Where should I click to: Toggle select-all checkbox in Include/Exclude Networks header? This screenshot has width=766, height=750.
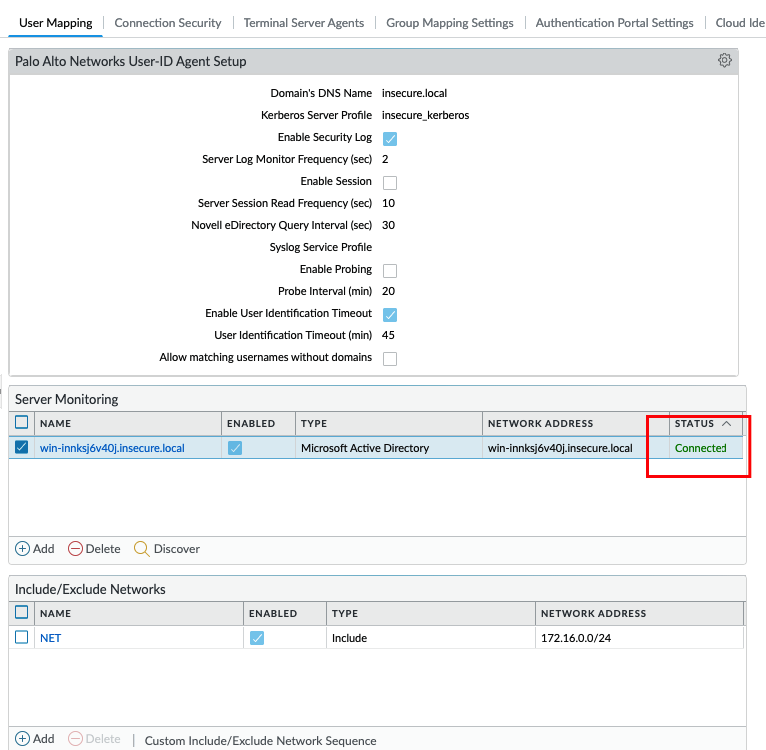(22, 613)
